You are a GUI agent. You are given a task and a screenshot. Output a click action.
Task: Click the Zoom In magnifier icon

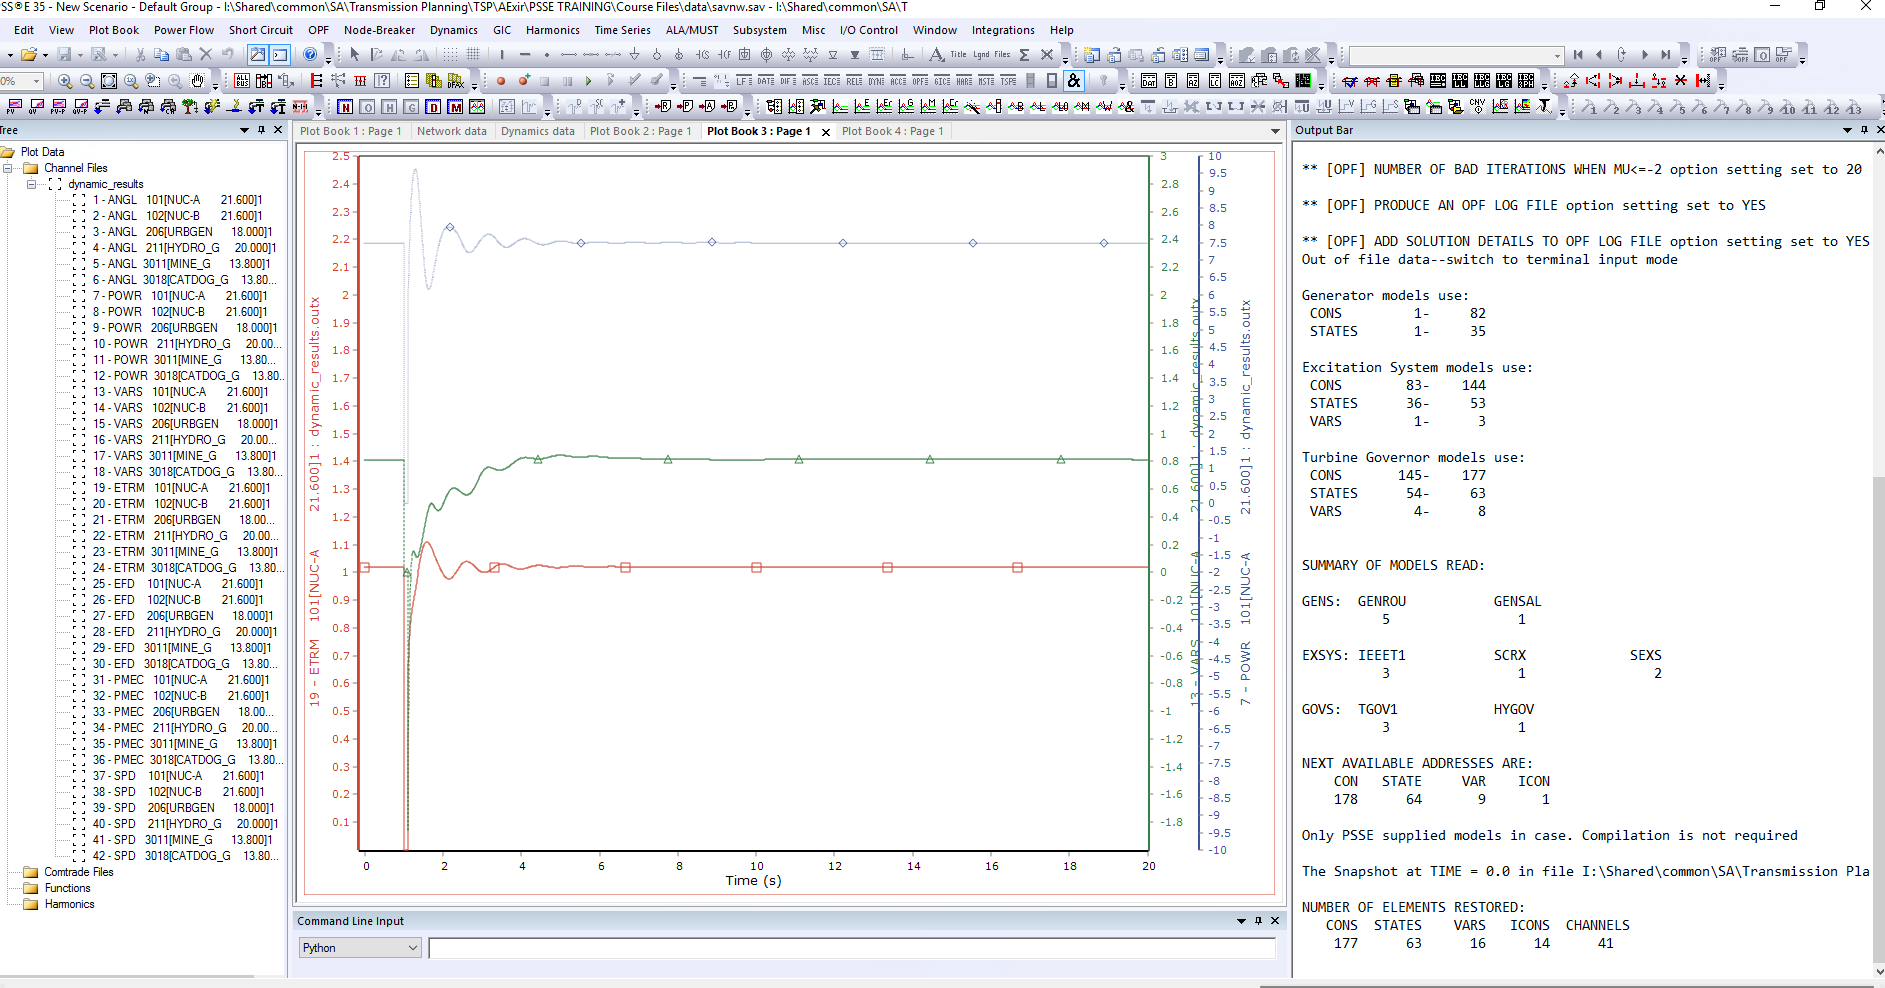coord(65,81)
